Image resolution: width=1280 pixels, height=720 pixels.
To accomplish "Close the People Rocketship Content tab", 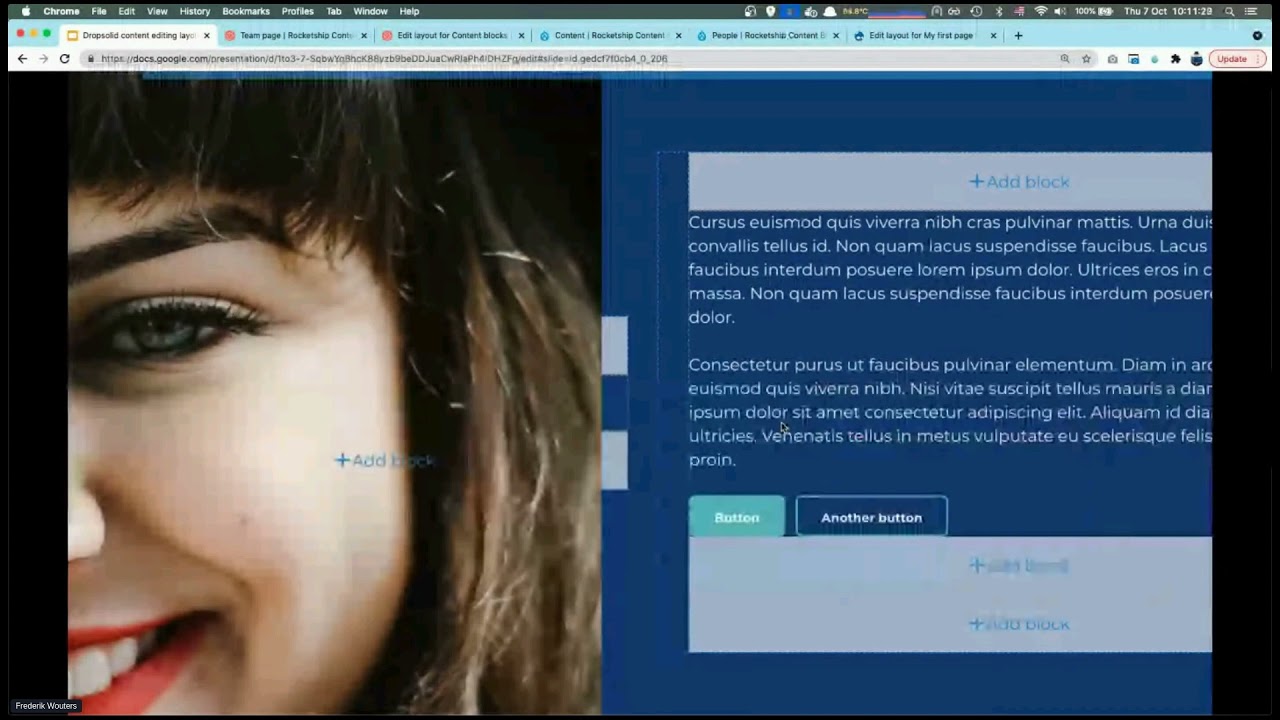I will click(x=836, y=35).
